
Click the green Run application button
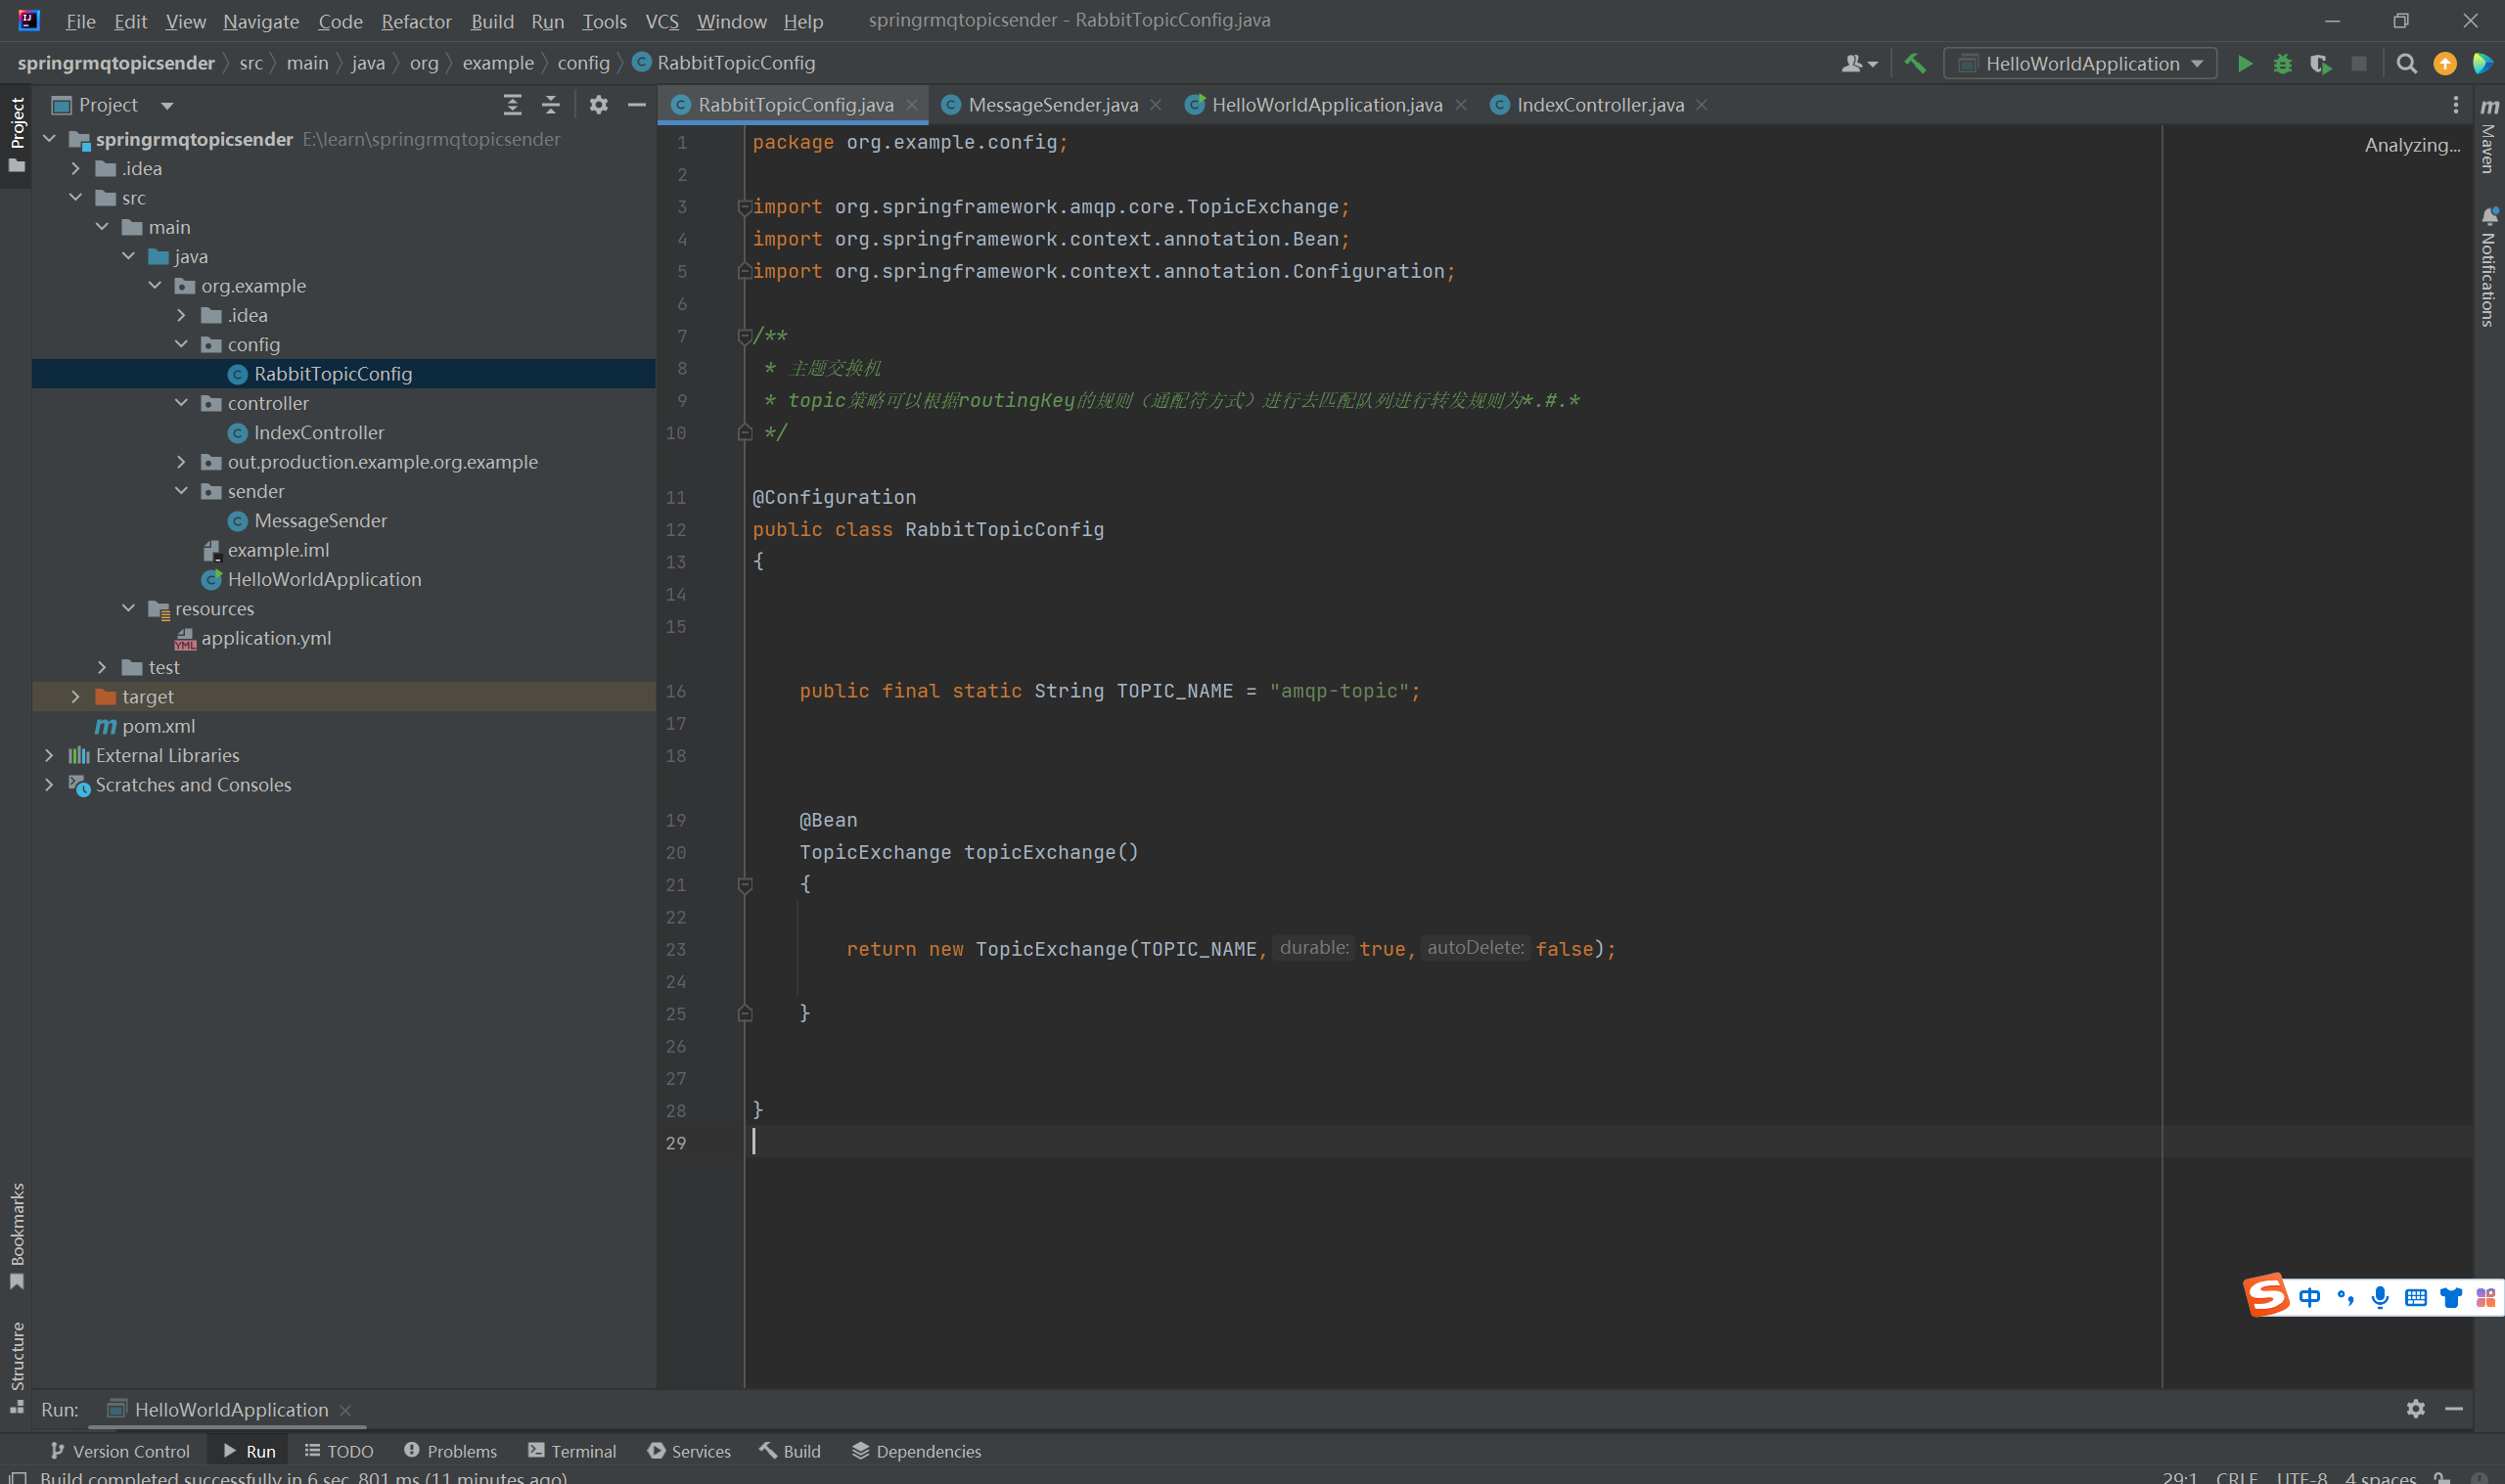(2245, 64)
